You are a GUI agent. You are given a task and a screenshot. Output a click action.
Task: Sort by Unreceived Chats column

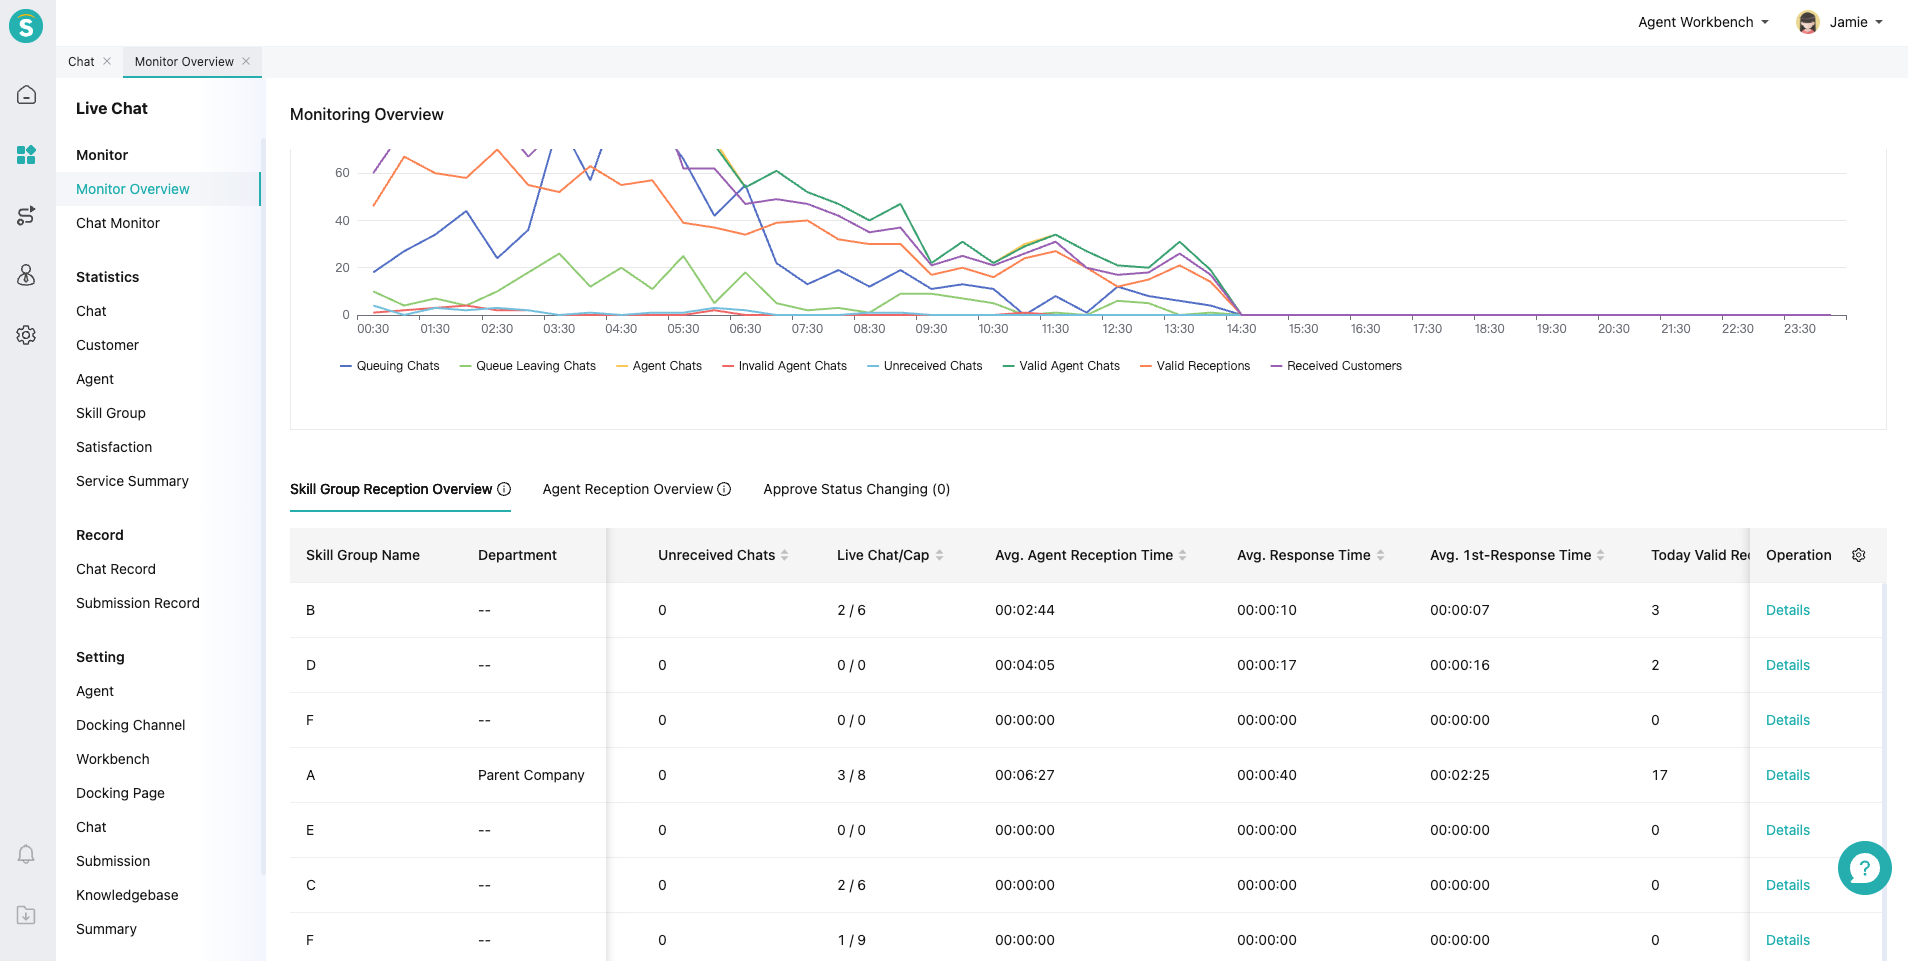(785, 555)
